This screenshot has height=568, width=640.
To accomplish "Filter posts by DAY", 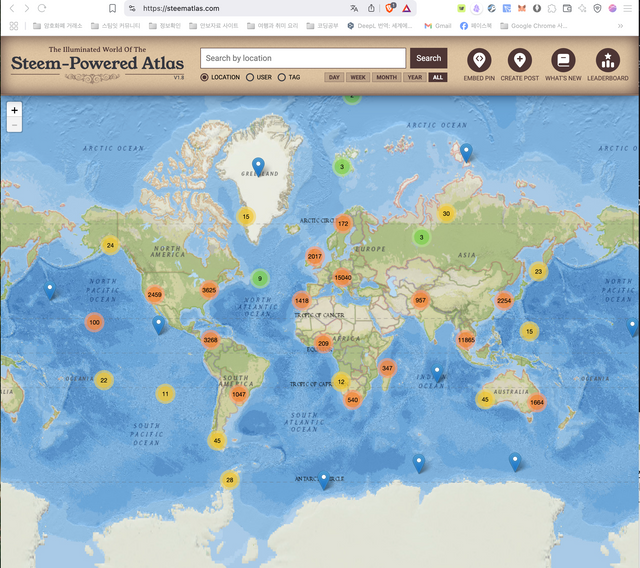I will (334, 77).
